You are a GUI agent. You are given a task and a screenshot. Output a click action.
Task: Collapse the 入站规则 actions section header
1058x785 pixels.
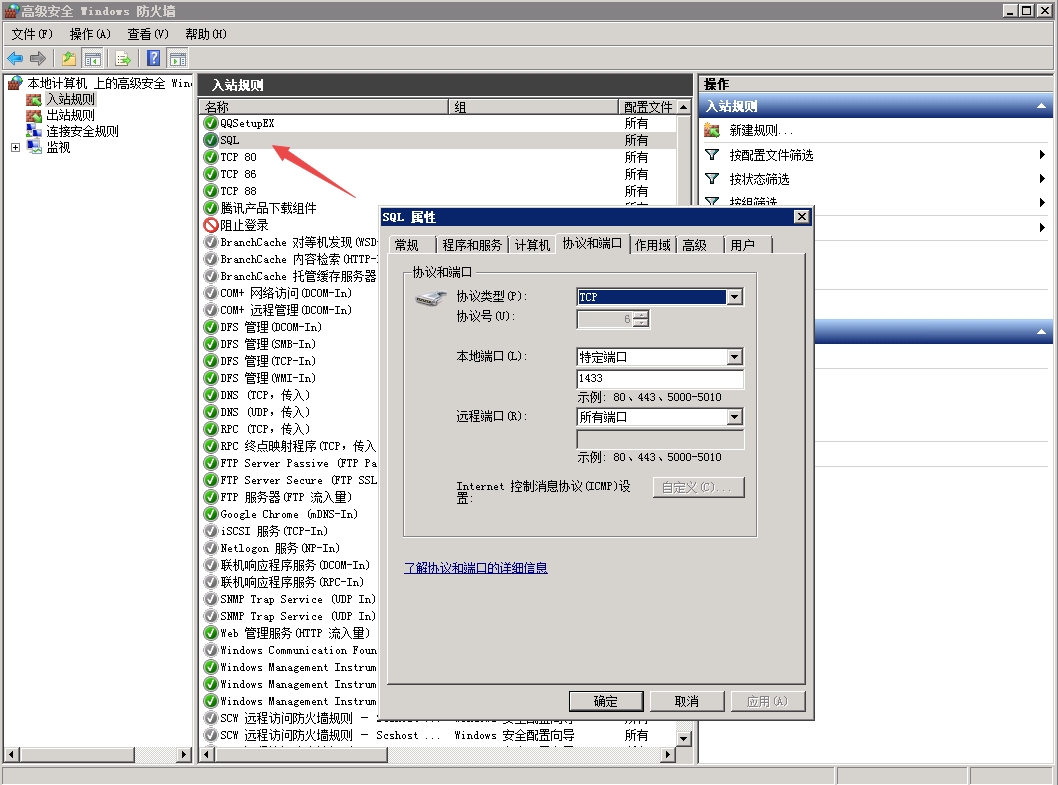(x=1042, y=106)
